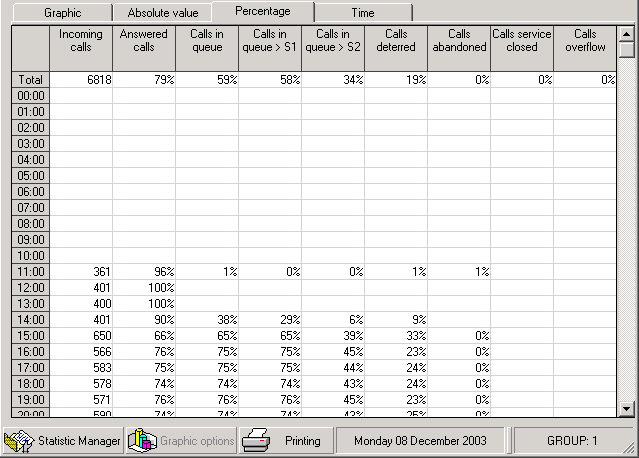Viewport: 639px width, 458px height.
Task: Select the 13:00 row header
Action: (31, 304)
